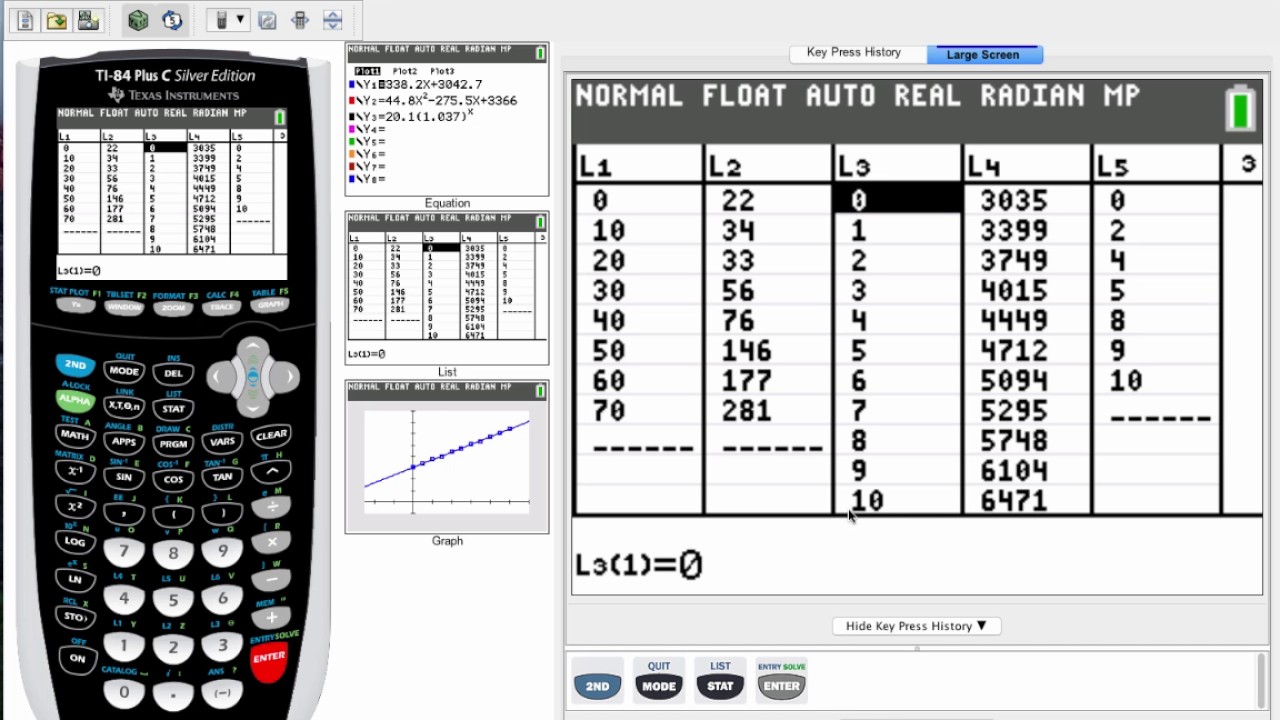Image resolution: width=1280 pixels, height=720 pixels.
Task: Click the 281 cell in L2 column
Action: coord(746,411)
